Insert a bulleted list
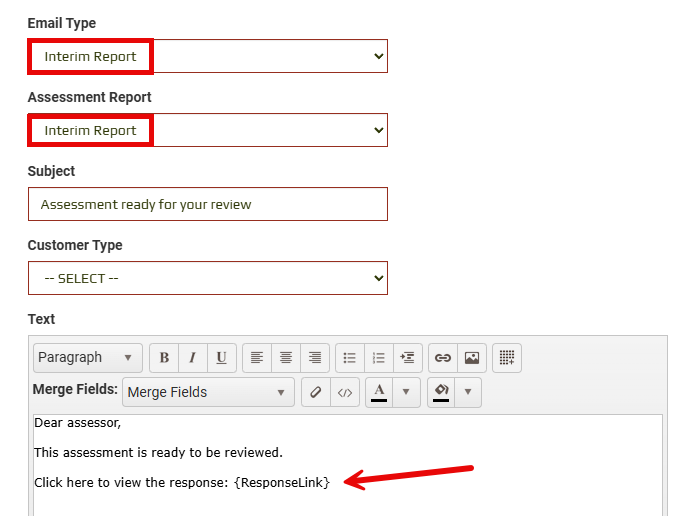This screenshot has height=516, width=691. coord(350,358)
